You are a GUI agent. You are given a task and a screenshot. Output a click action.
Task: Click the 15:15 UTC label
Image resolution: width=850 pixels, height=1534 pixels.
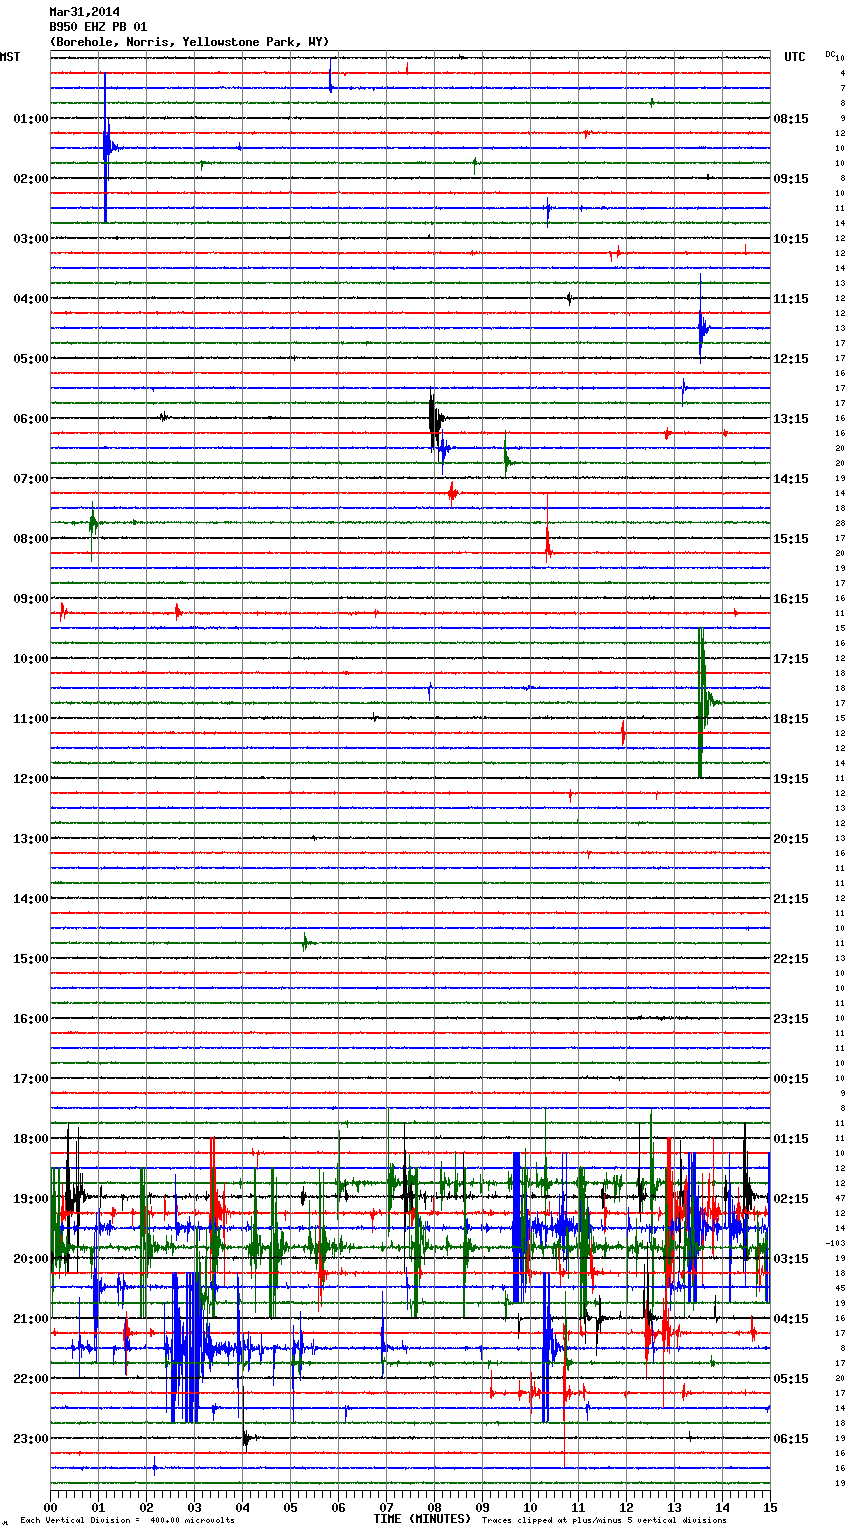point(791,539)
